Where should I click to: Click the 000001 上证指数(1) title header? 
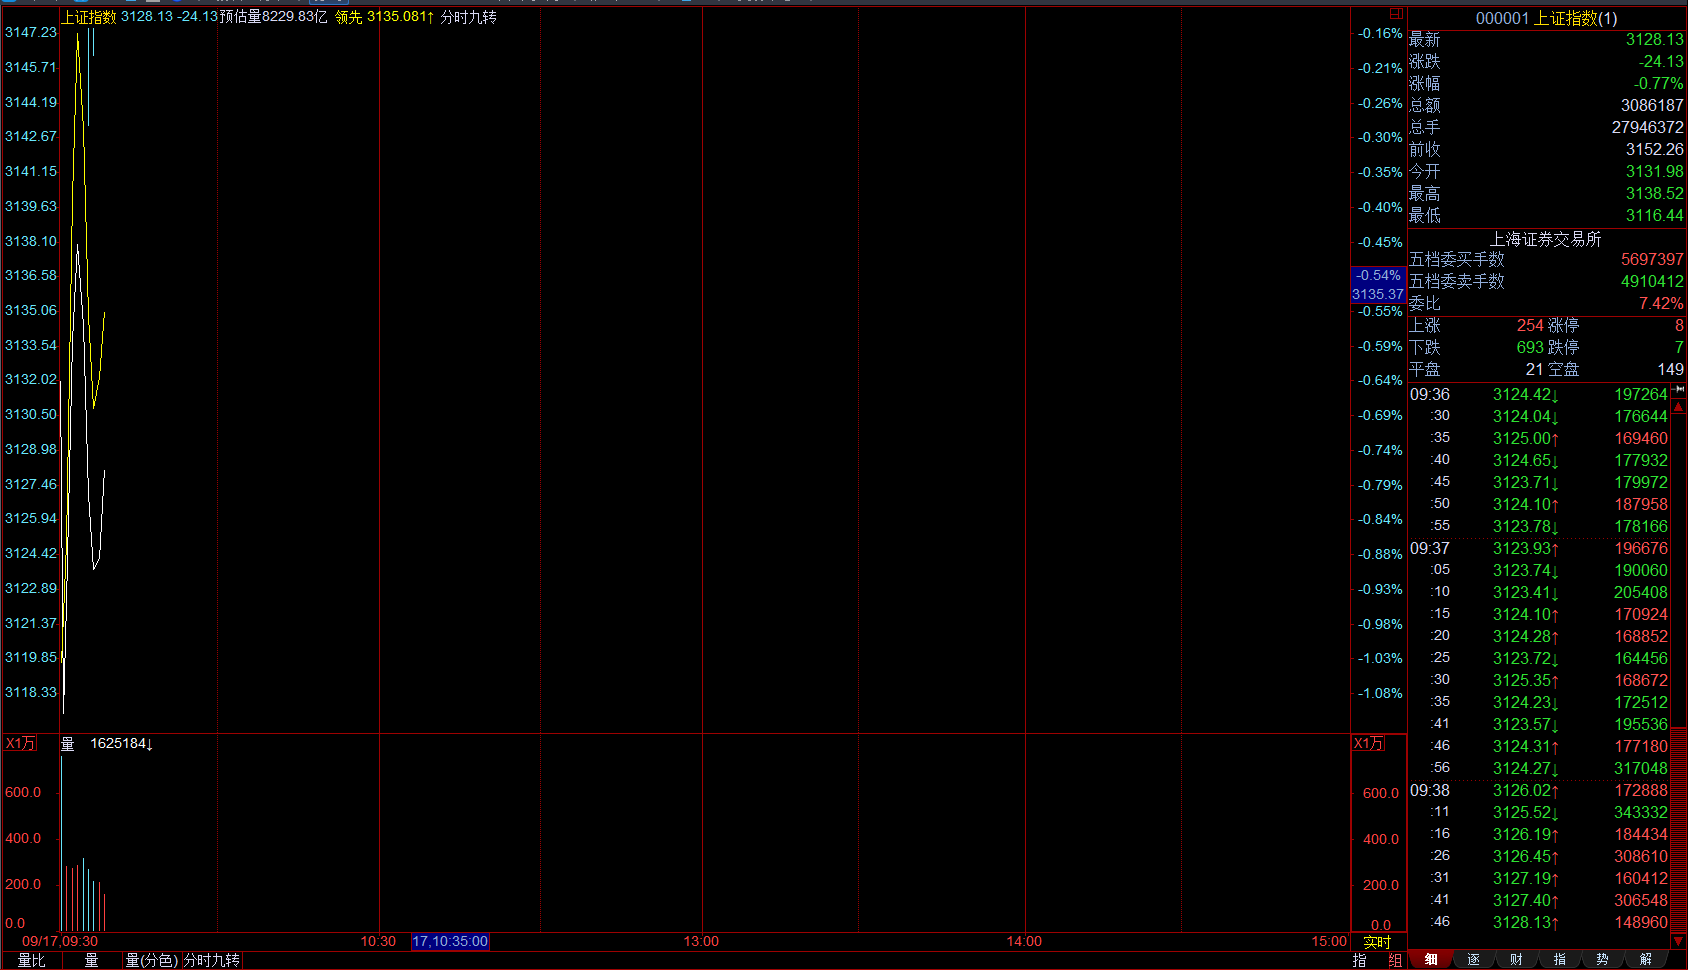click(x=1546, y=18)
